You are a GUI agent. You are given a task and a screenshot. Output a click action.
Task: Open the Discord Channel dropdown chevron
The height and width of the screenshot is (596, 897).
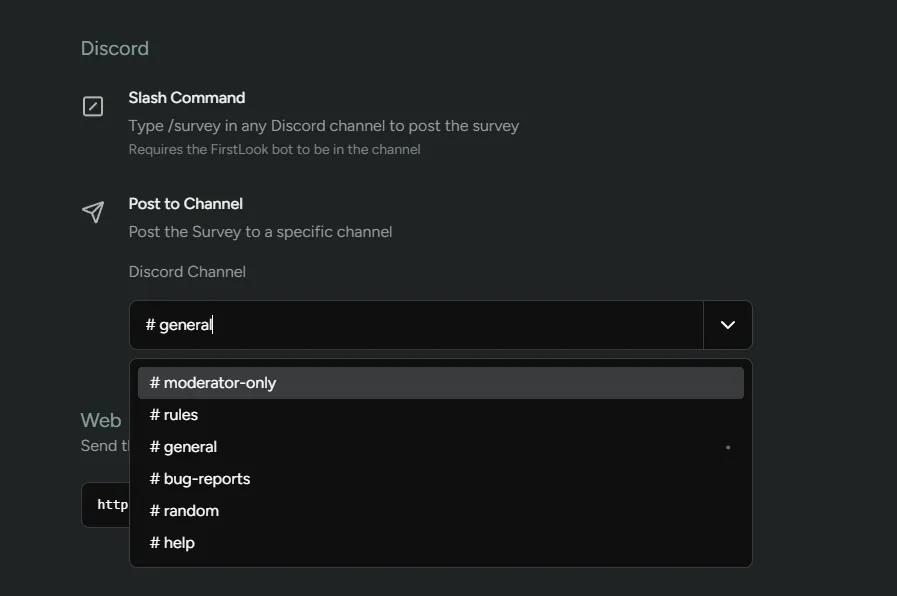coord(727,324)
